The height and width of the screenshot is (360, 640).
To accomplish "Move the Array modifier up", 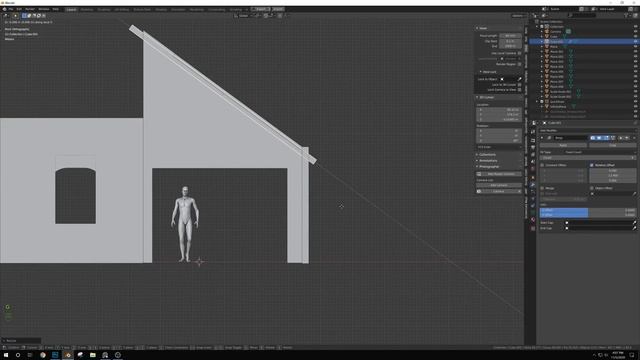I will [x=621, y=138].
